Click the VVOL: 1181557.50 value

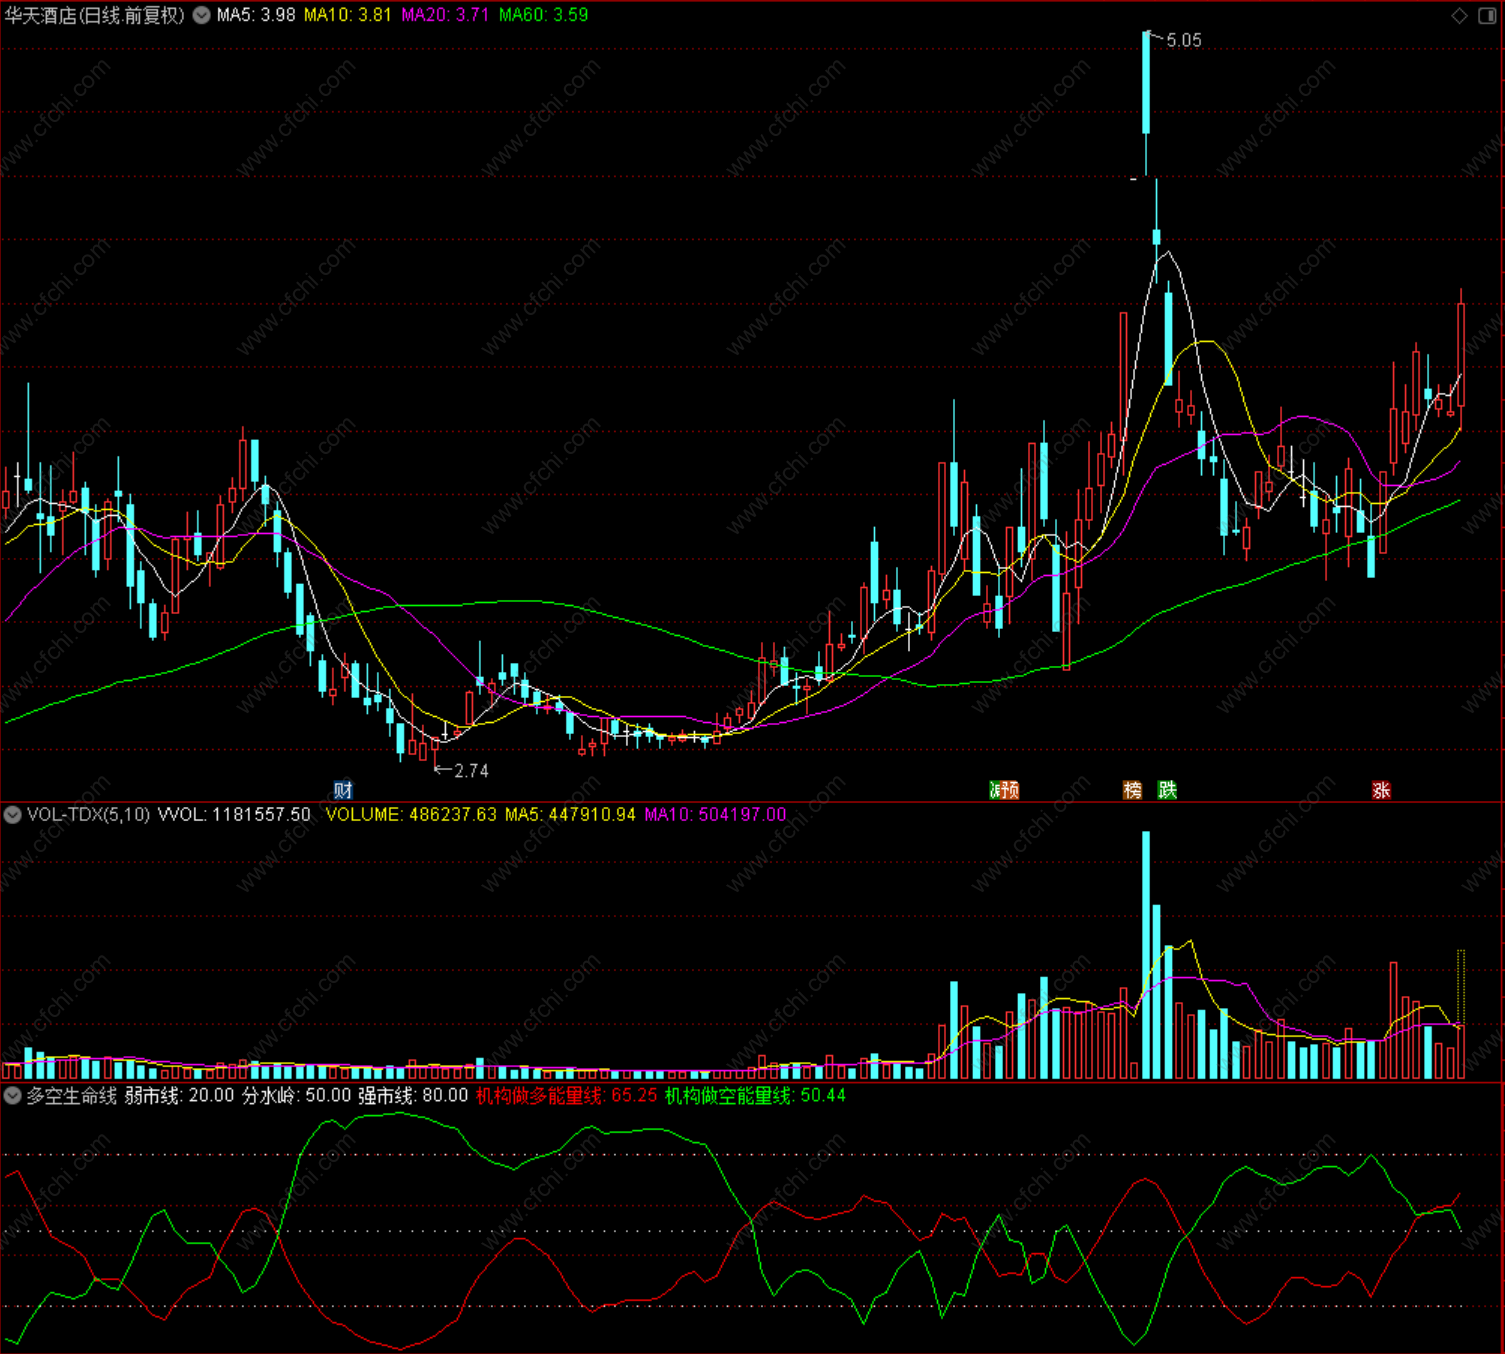234,814
